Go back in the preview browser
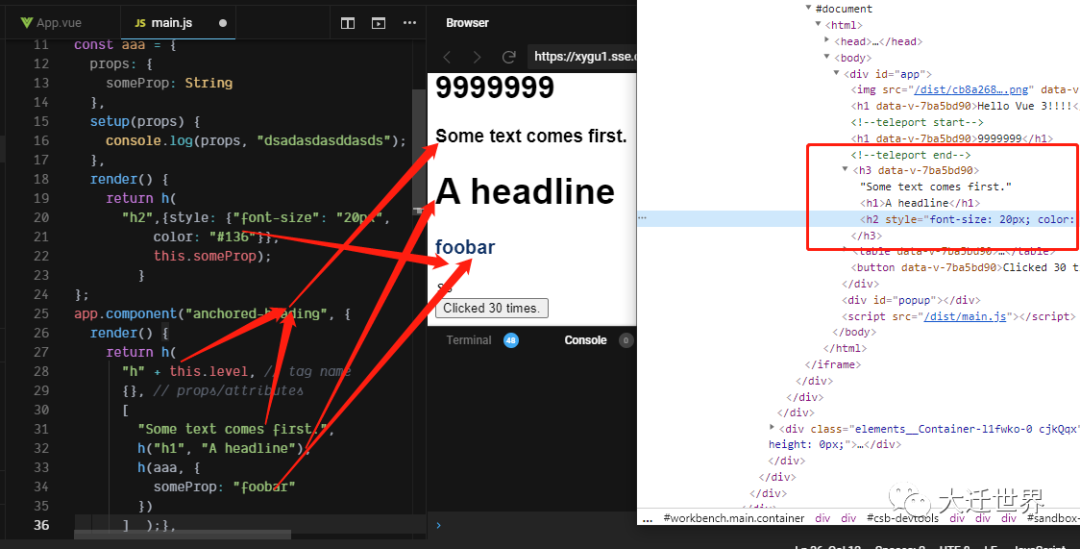 447,56
